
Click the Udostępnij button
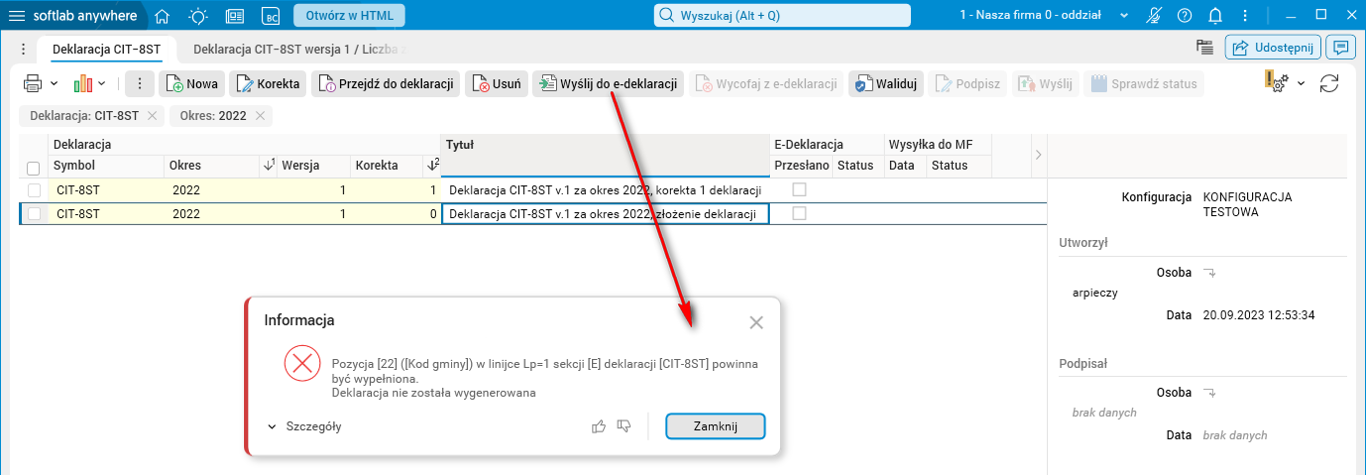tap(1273, 48)
